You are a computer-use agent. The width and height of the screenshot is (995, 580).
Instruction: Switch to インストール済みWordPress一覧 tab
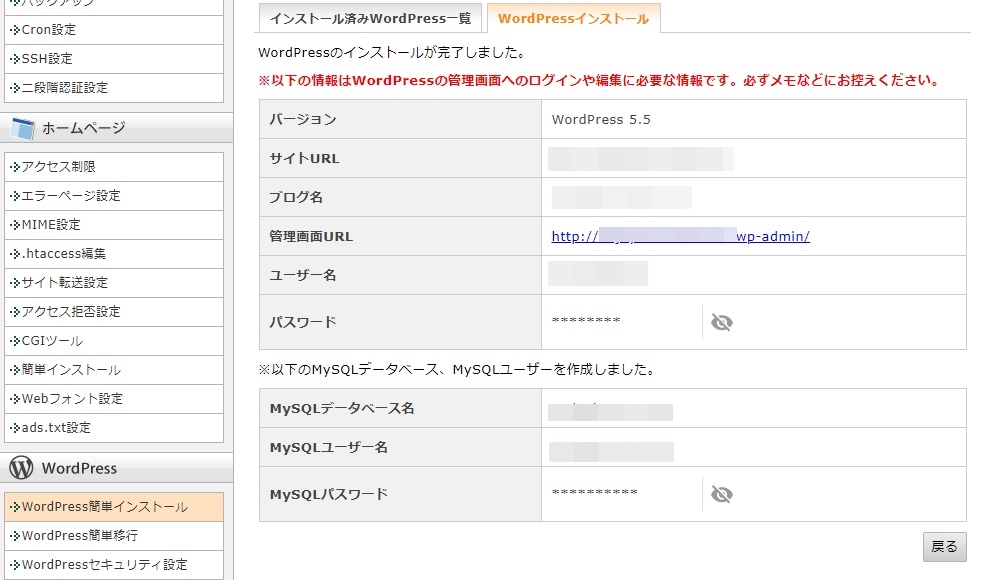point(370,19)
